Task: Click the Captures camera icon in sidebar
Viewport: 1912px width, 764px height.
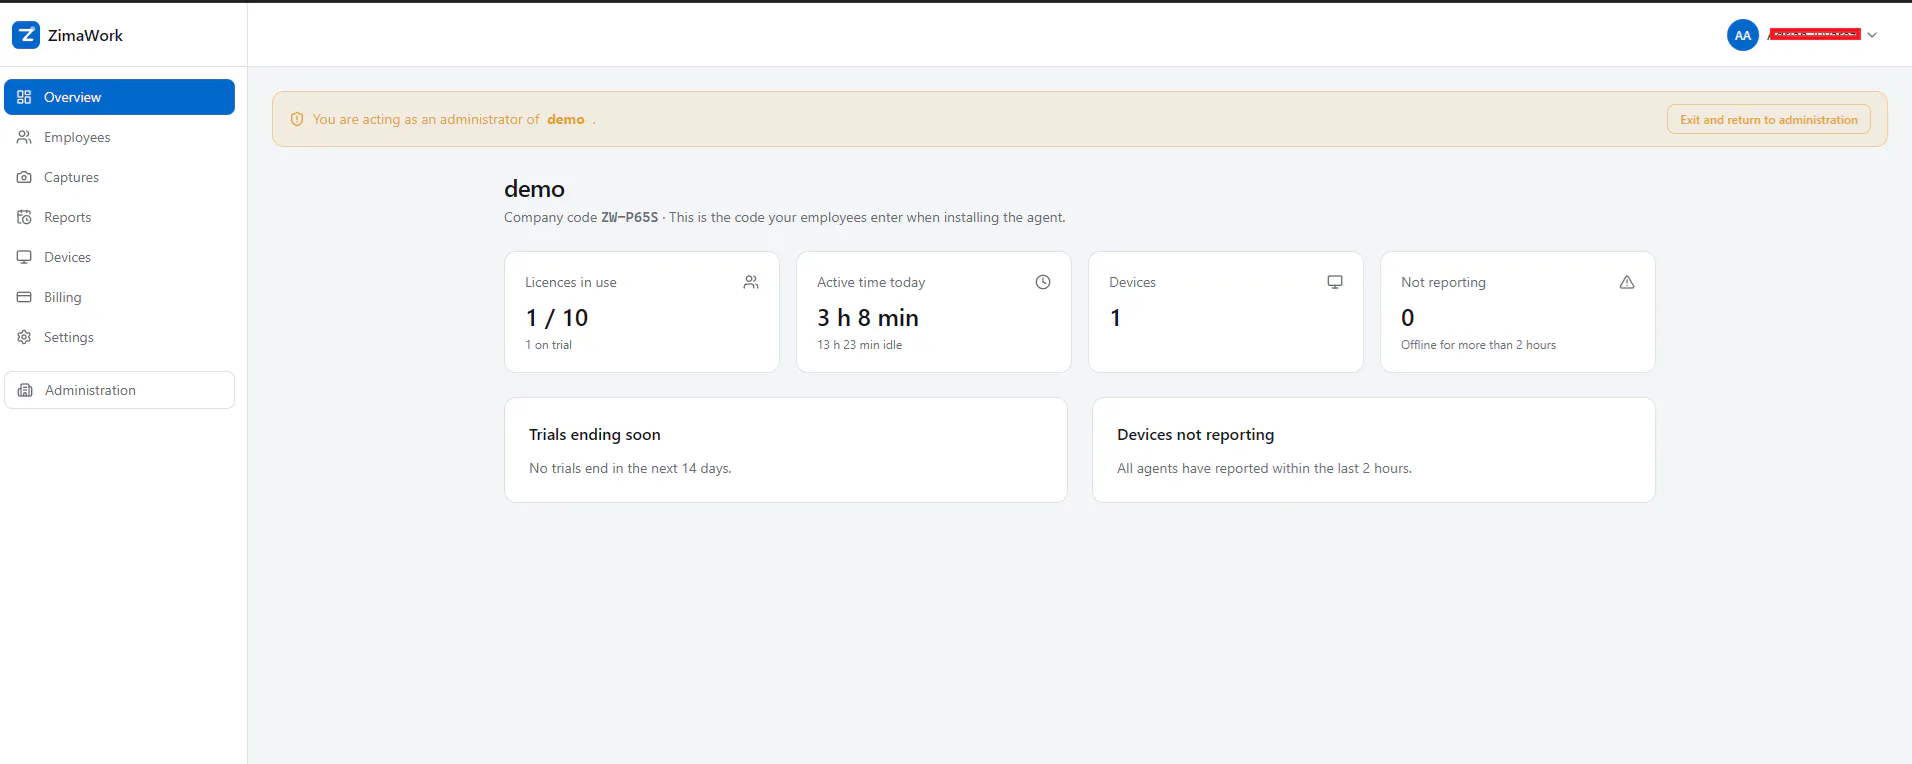Action: (x=24, y=177)
